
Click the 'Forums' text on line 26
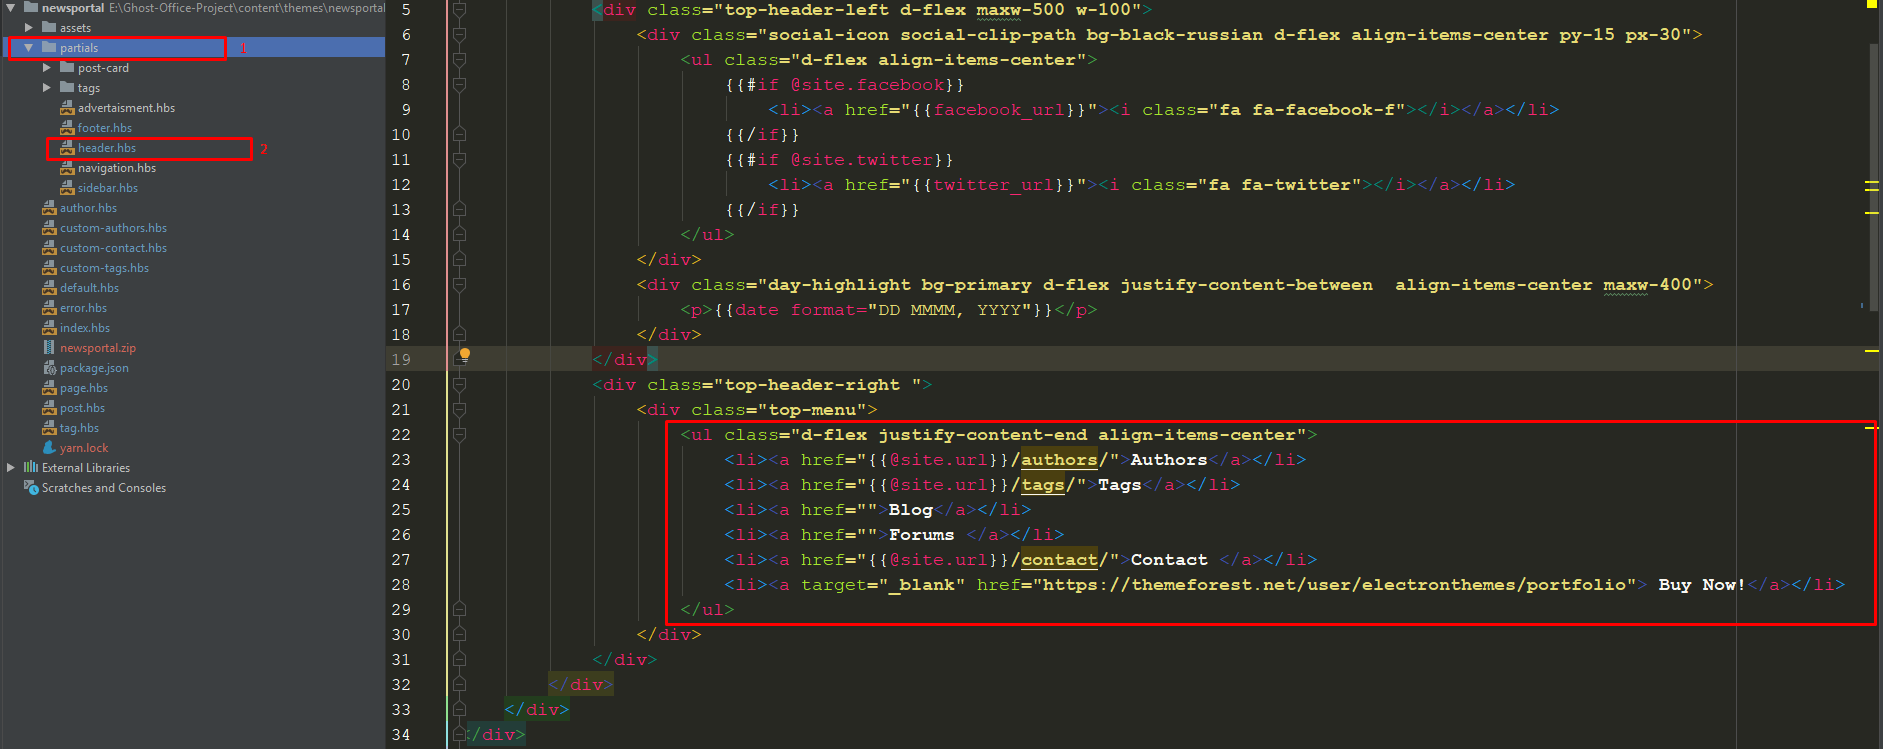point(921,535)
